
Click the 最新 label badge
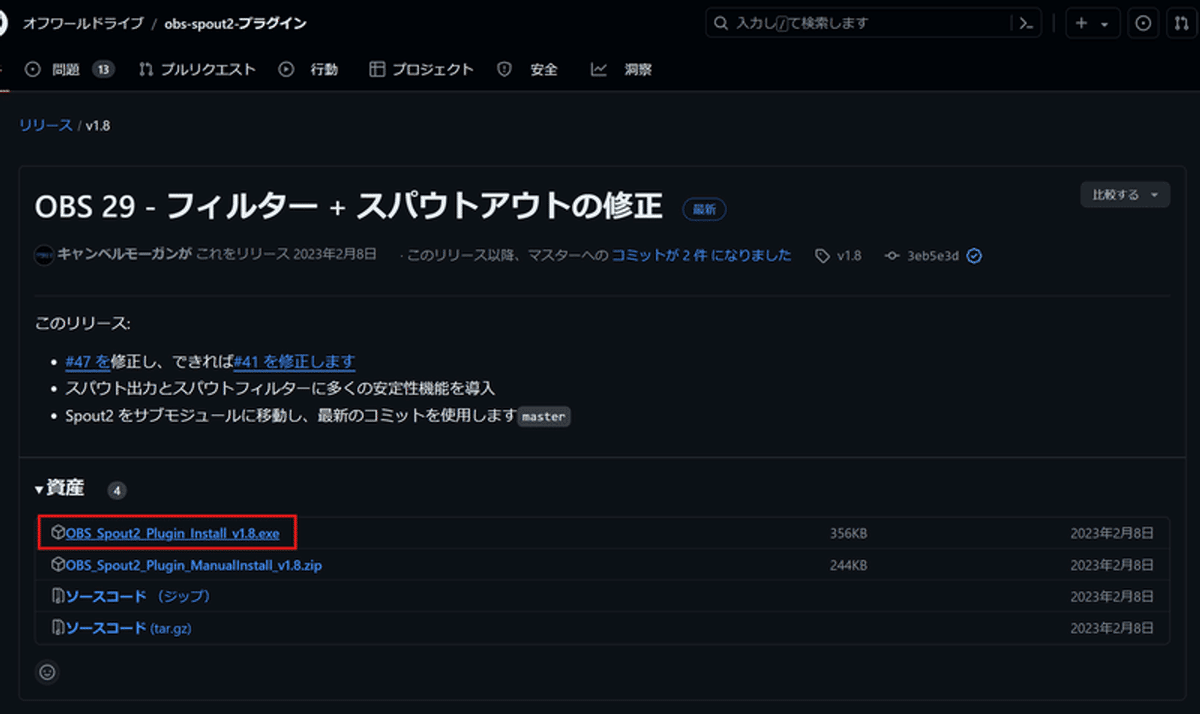click(704, 210)
